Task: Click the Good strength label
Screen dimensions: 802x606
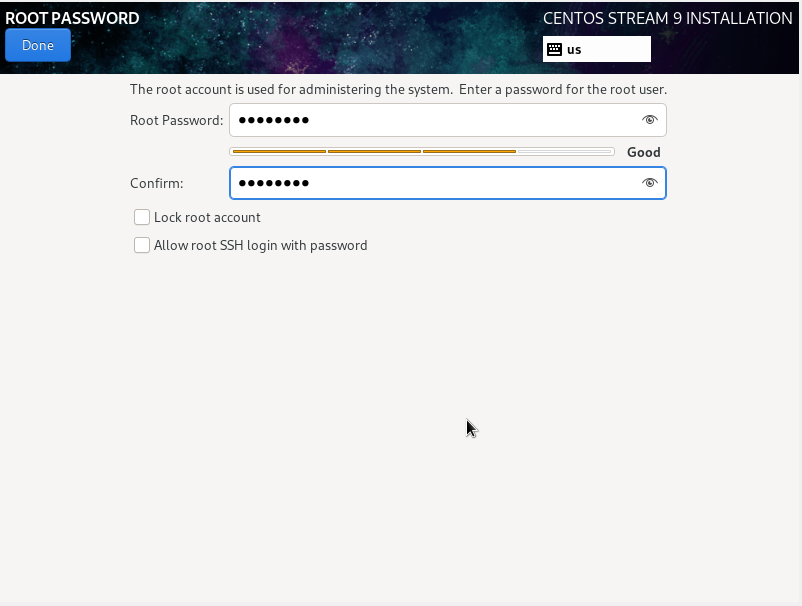Action: click(643, 152)
